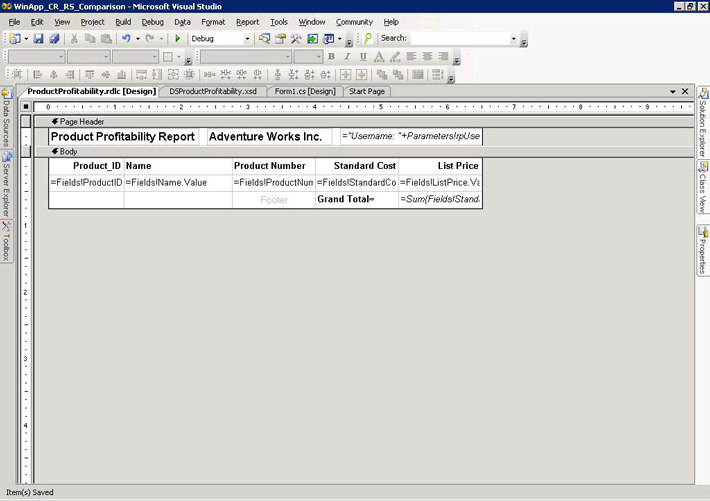Expand the Search box dropdown arrow
The height and width of the screenshot is (501, 710).
click(x=513, y=39)
